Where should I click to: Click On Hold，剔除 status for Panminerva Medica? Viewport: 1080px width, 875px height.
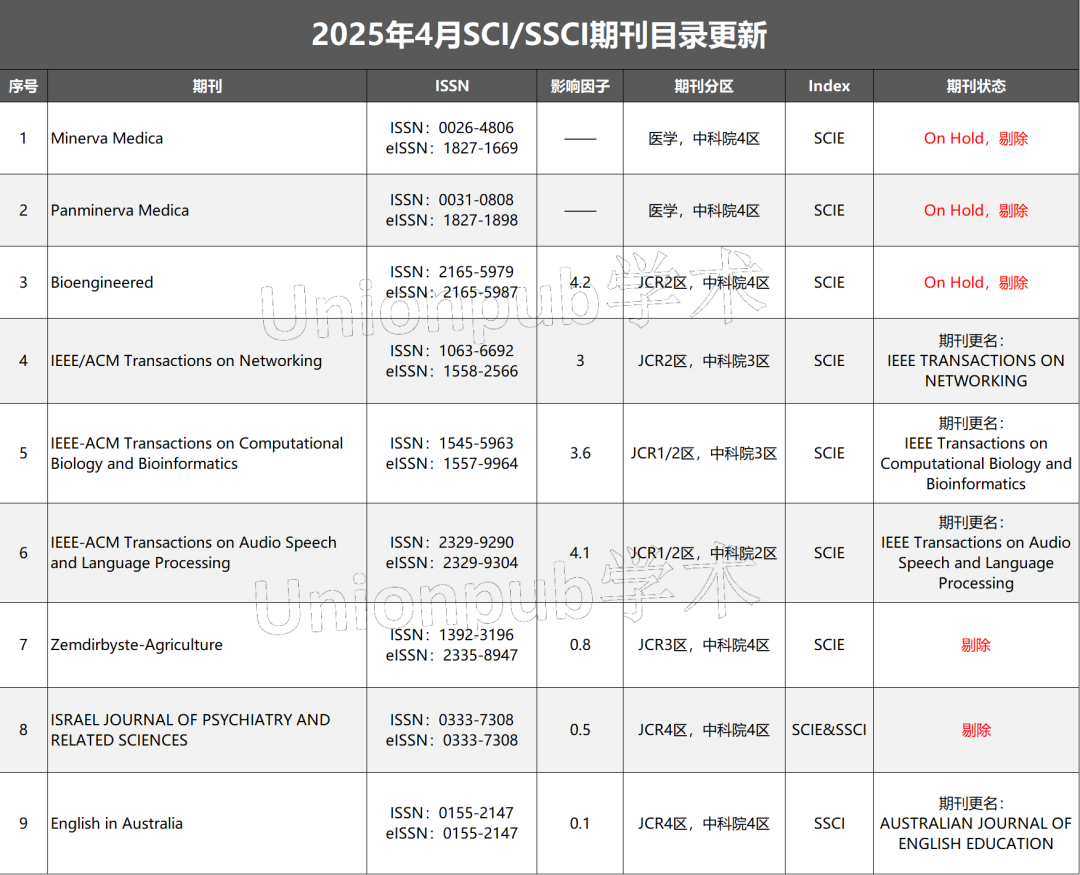976,210
